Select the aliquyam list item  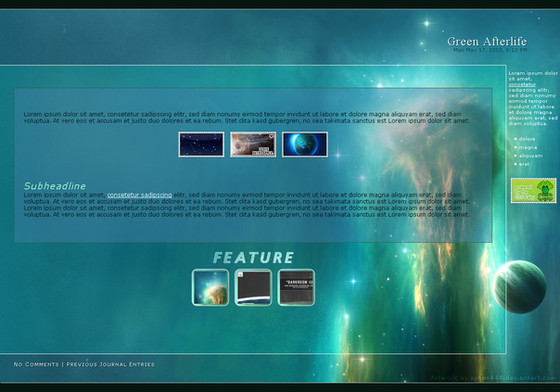tap(530, 156)
